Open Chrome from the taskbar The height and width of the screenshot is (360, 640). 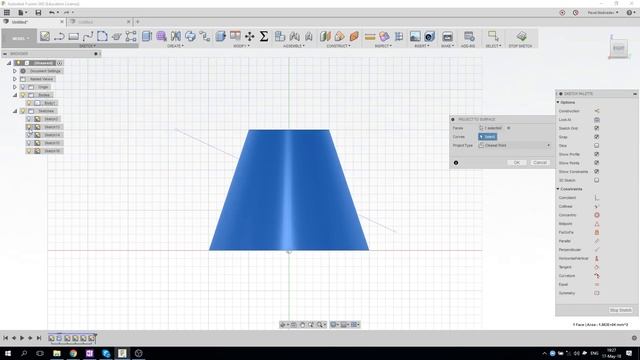coord(73,353)
